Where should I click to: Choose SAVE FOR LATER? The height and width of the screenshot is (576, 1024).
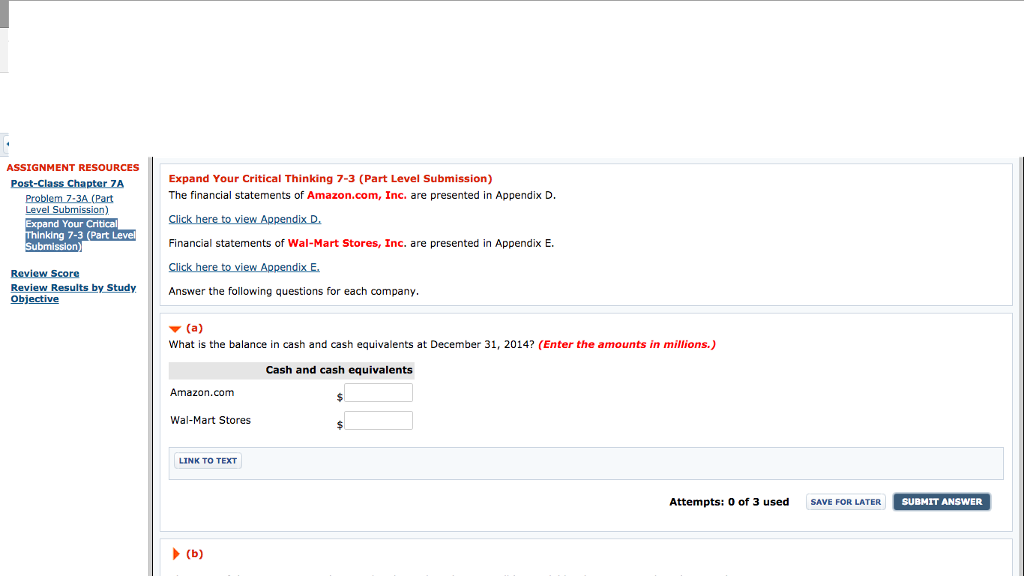coord(845,501)
